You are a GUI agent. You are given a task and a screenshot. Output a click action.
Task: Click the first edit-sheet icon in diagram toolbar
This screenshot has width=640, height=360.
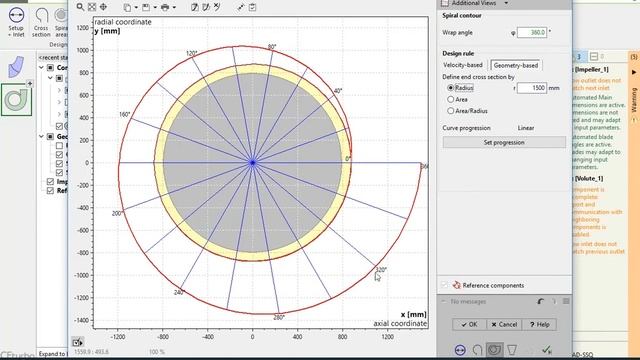click(x=195, y=7)
